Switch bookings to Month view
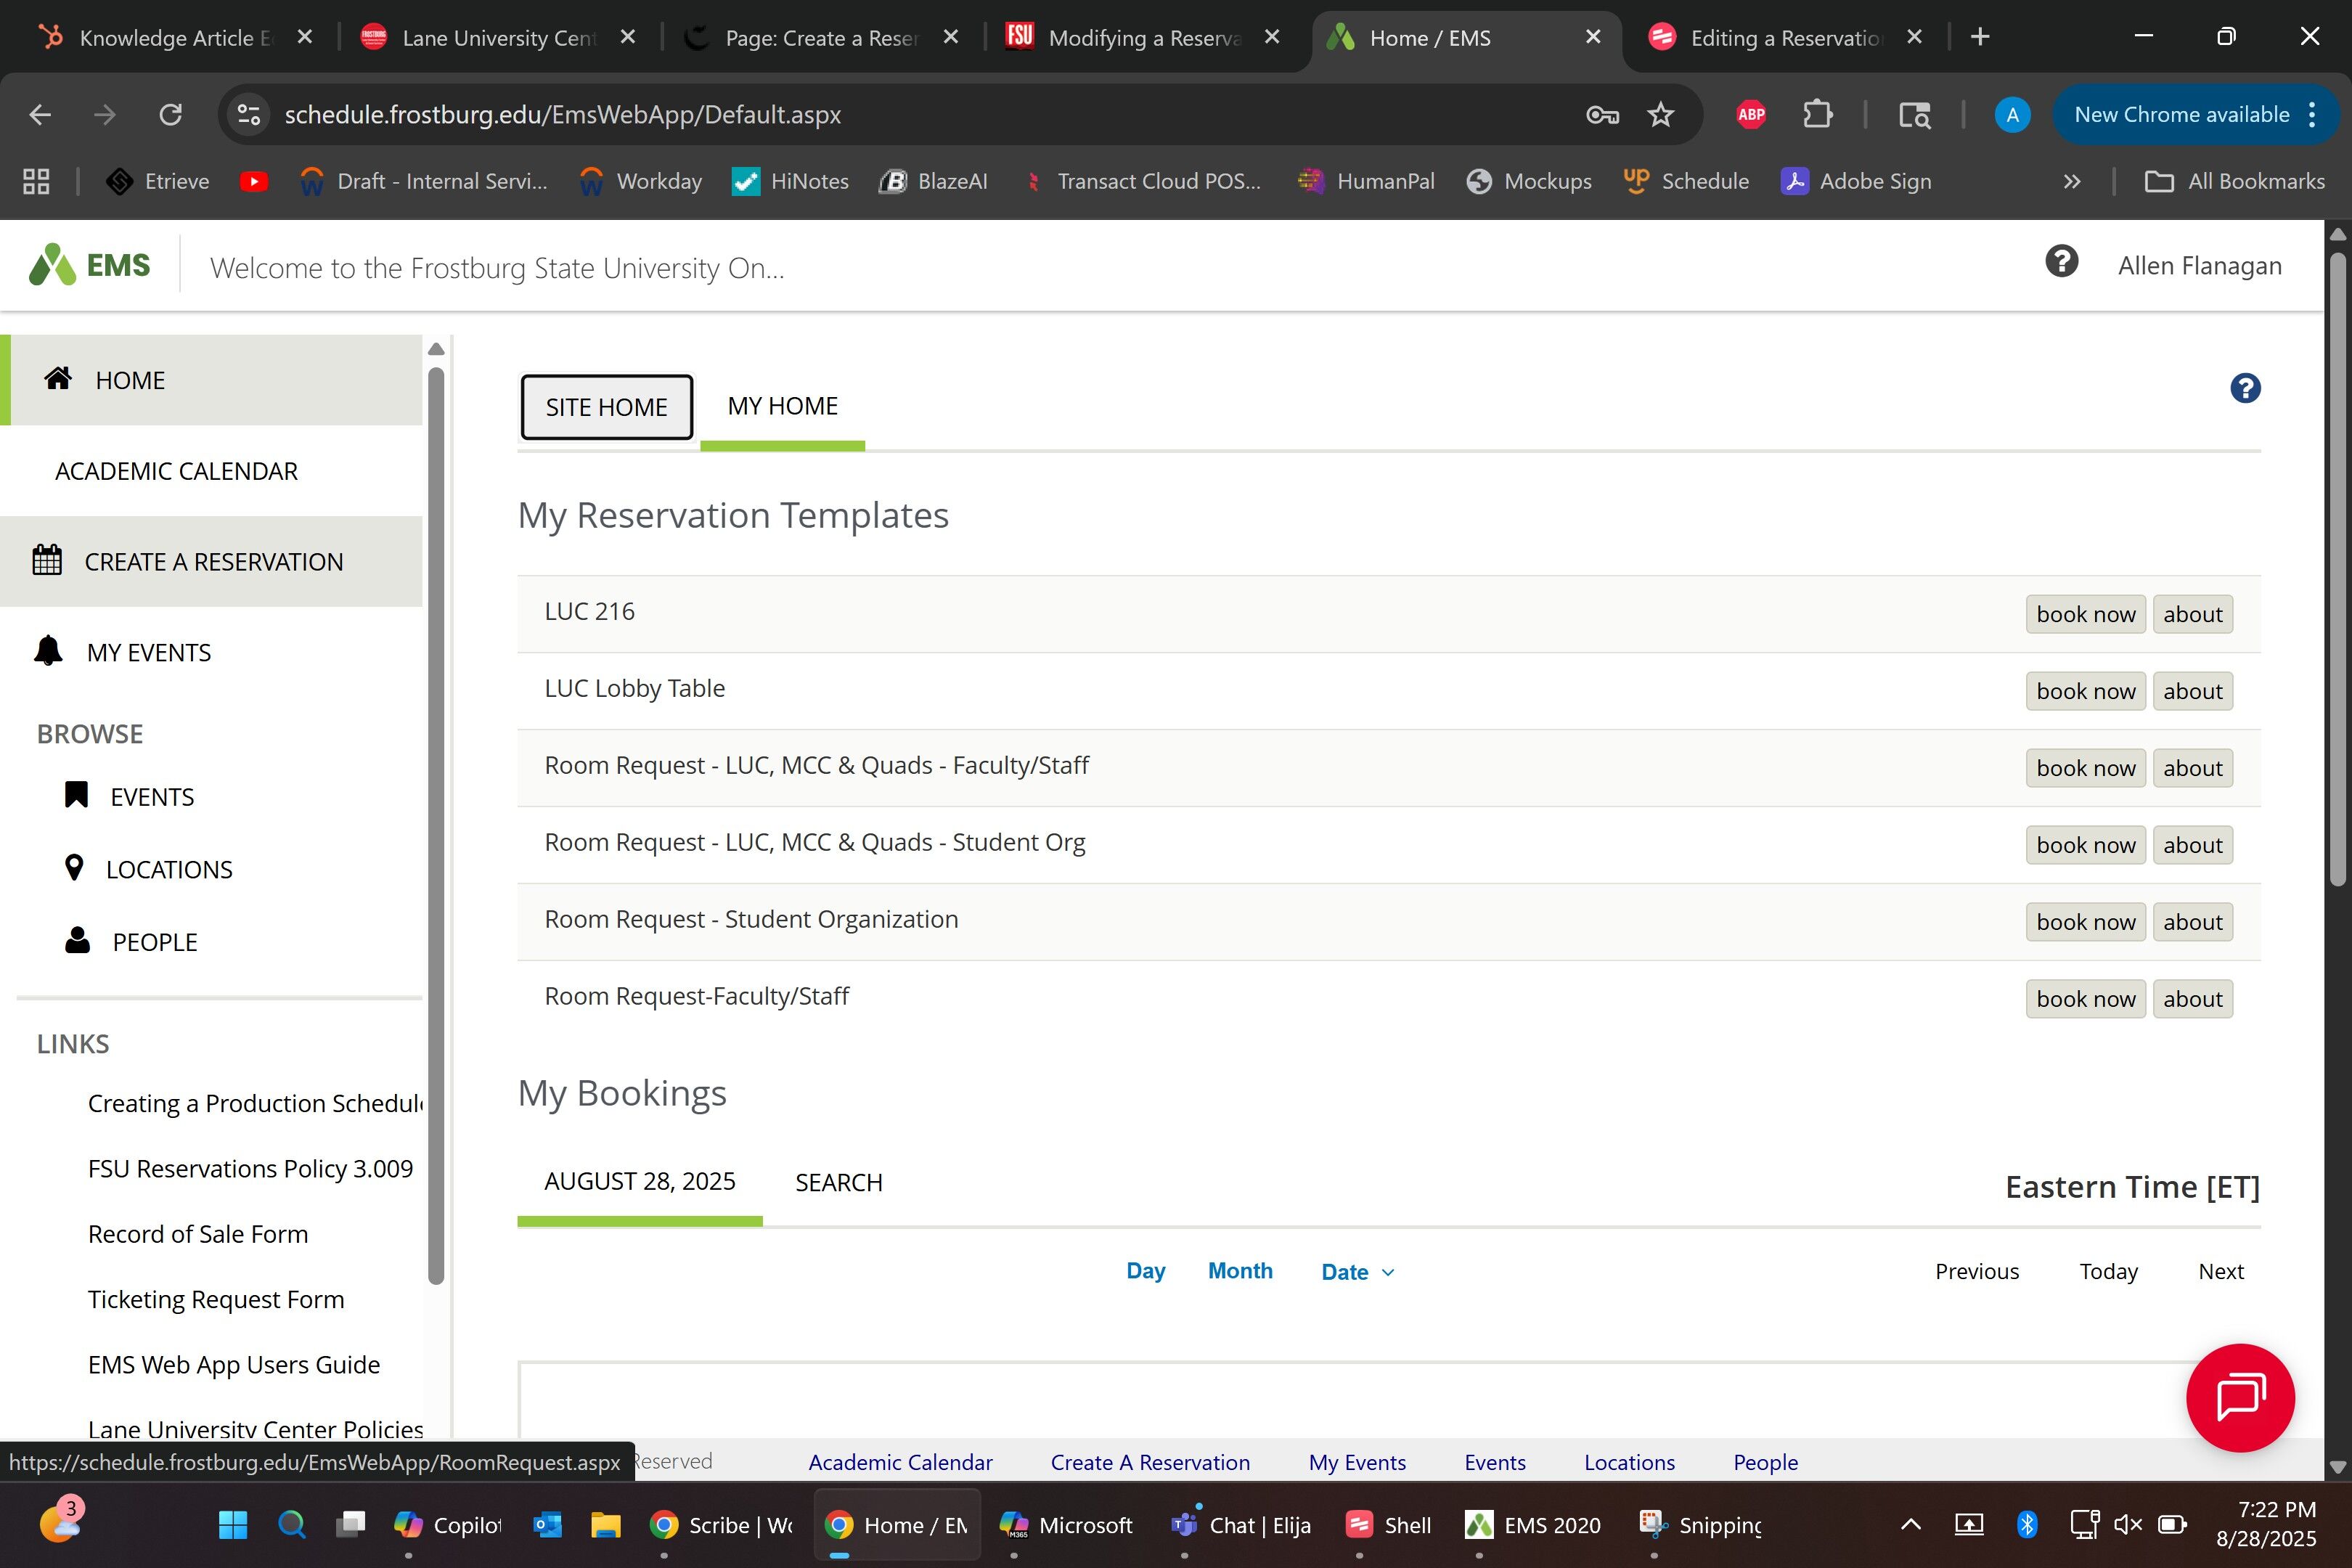 click(x=1240, y=1270)
